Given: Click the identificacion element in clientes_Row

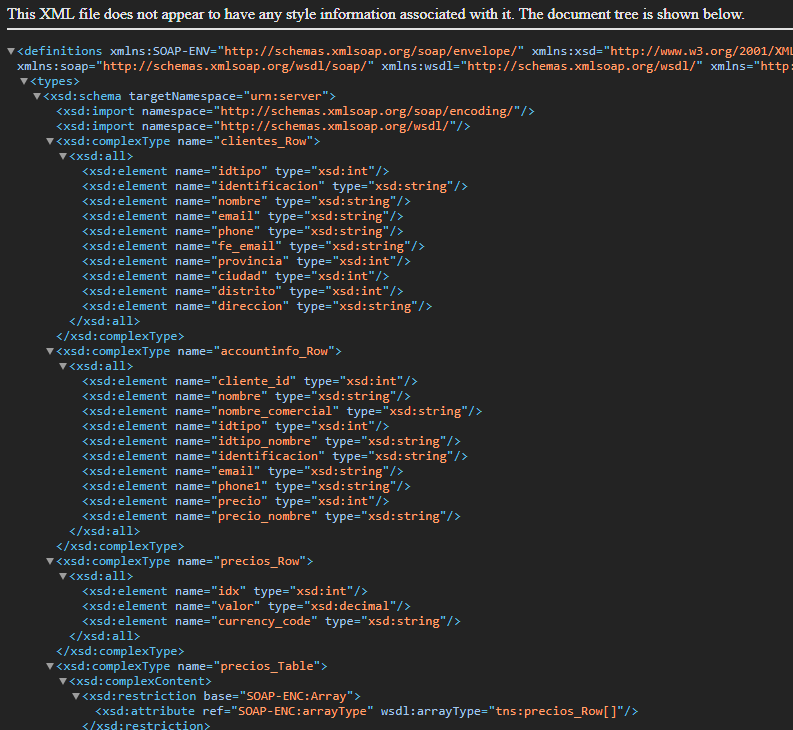Looking at the screenshot, I should pos(275,186).
